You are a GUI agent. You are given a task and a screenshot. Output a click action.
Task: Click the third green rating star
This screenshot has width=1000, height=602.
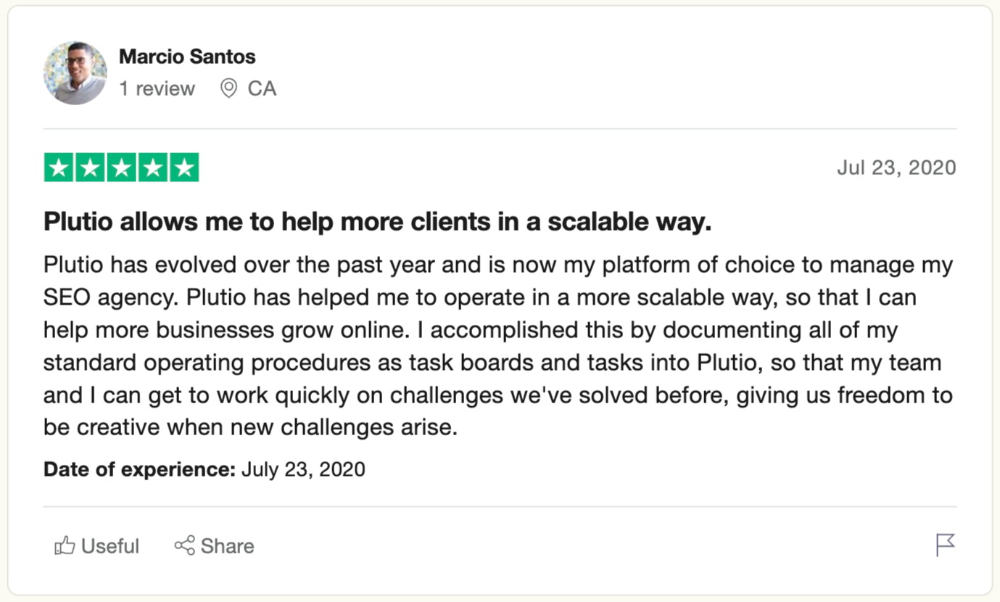121,168
